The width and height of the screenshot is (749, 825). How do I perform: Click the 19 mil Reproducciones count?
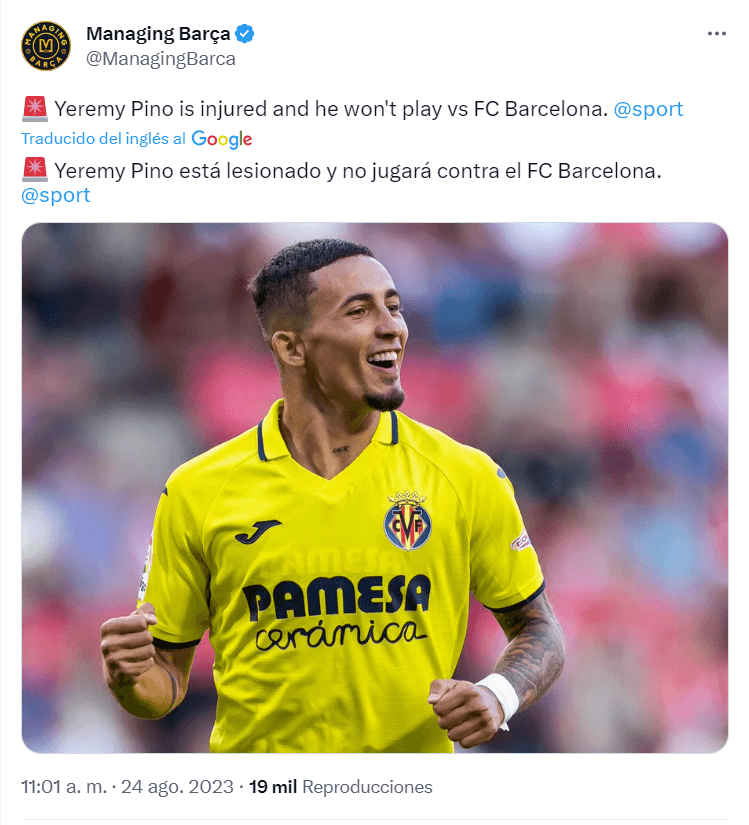tap(340, 787)
